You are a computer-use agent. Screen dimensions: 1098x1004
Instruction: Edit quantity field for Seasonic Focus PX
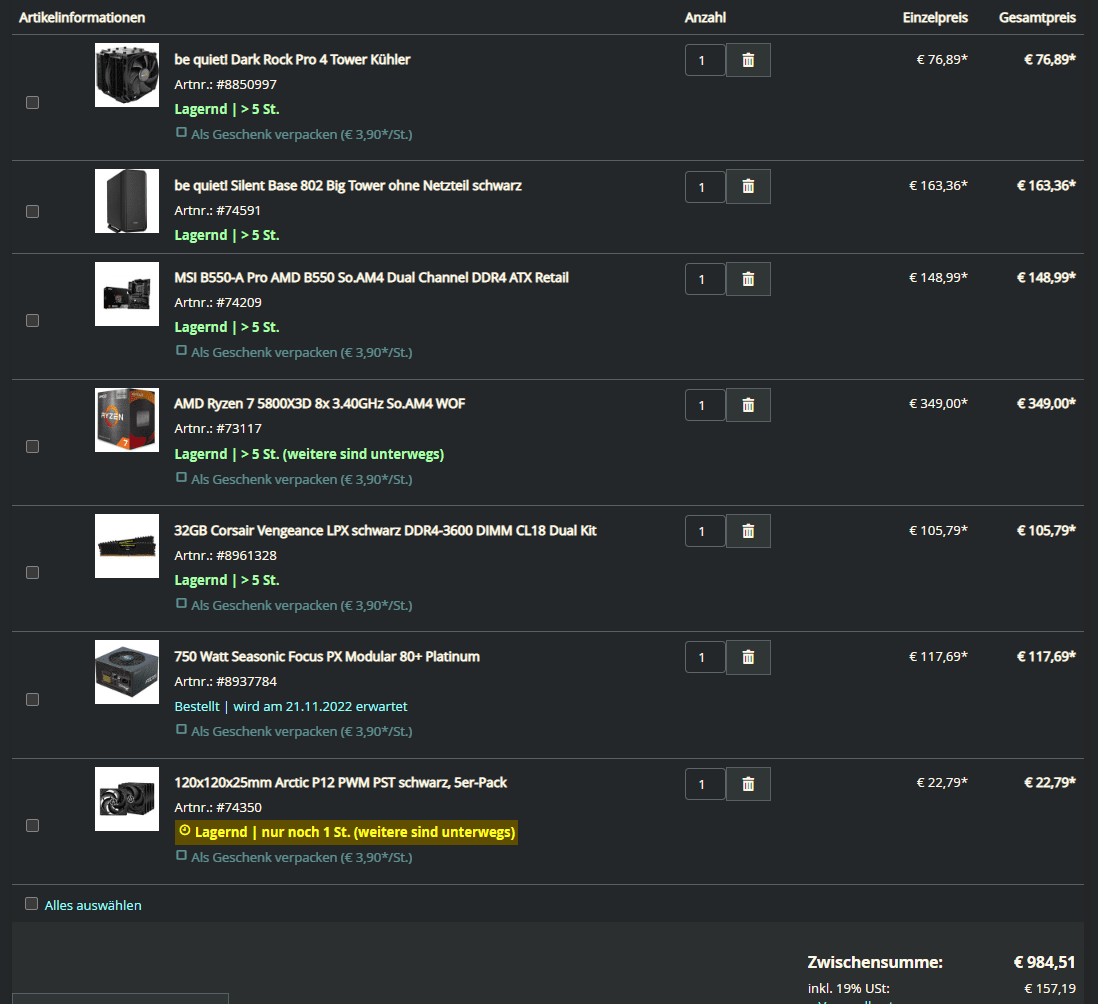pyautogui.click(x=705, y=657)
